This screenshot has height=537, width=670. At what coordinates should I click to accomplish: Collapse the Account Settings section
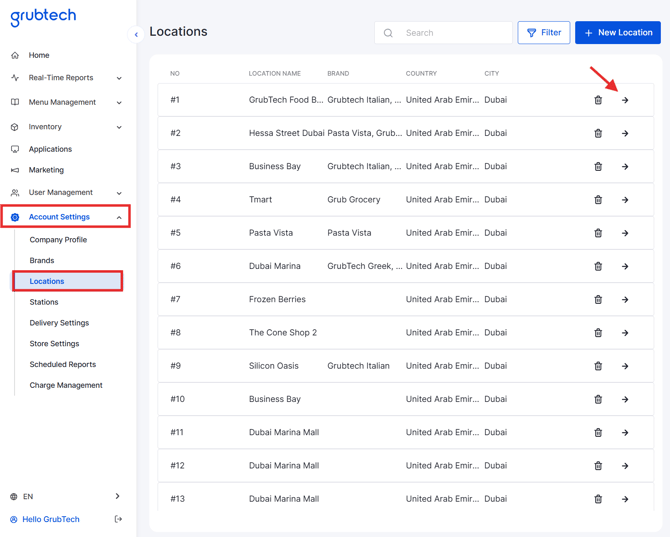119,217
